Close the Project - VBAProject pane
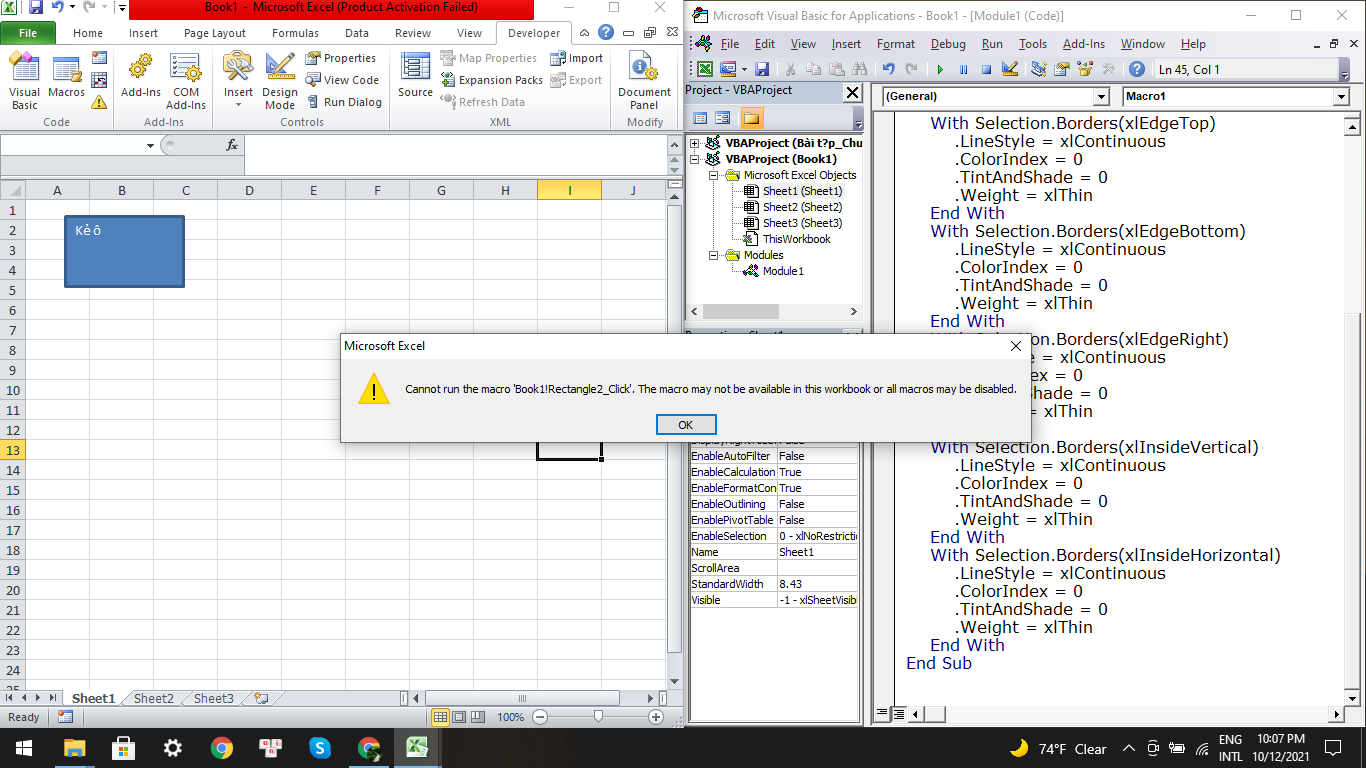 click(x=853, y=92)
